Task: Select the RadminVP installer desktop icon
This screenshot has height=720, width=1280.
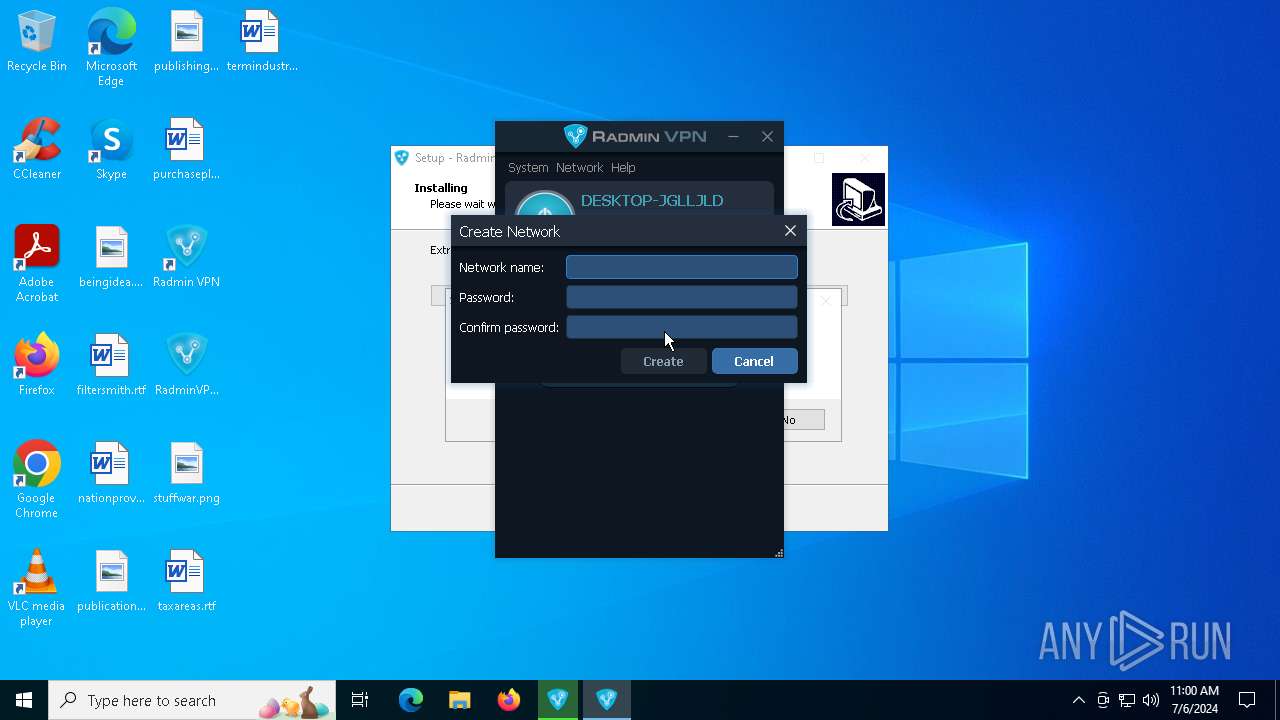Action: click(186, 366)
